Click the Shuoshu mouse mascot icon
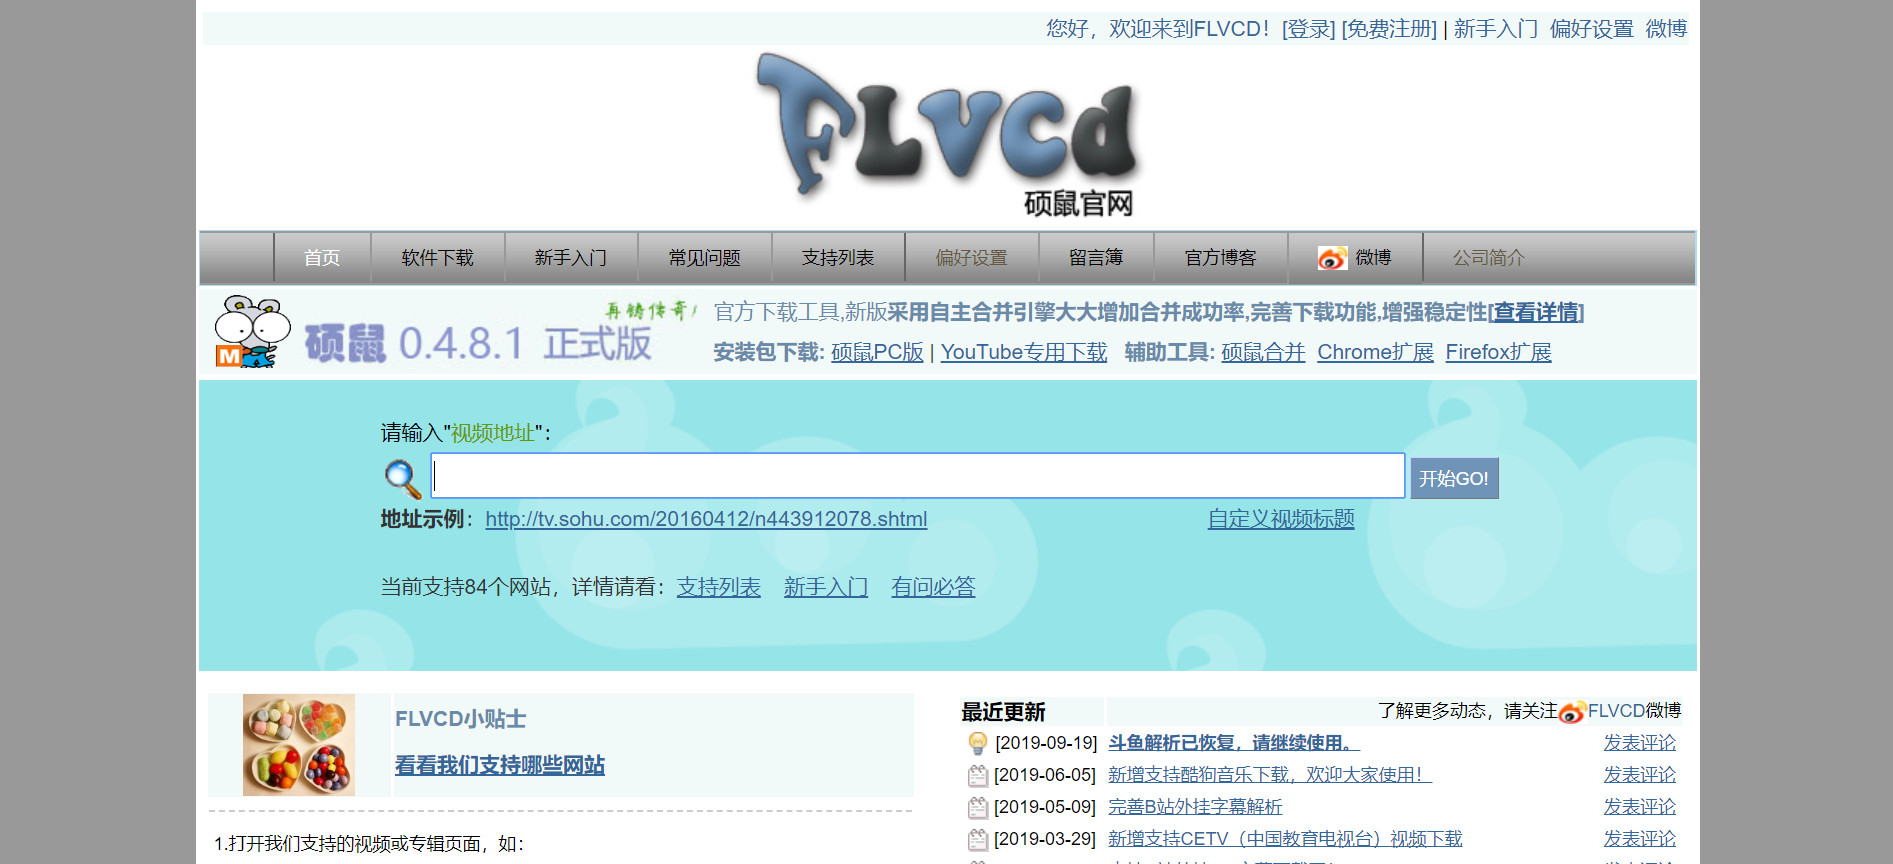 click(252, 331)
